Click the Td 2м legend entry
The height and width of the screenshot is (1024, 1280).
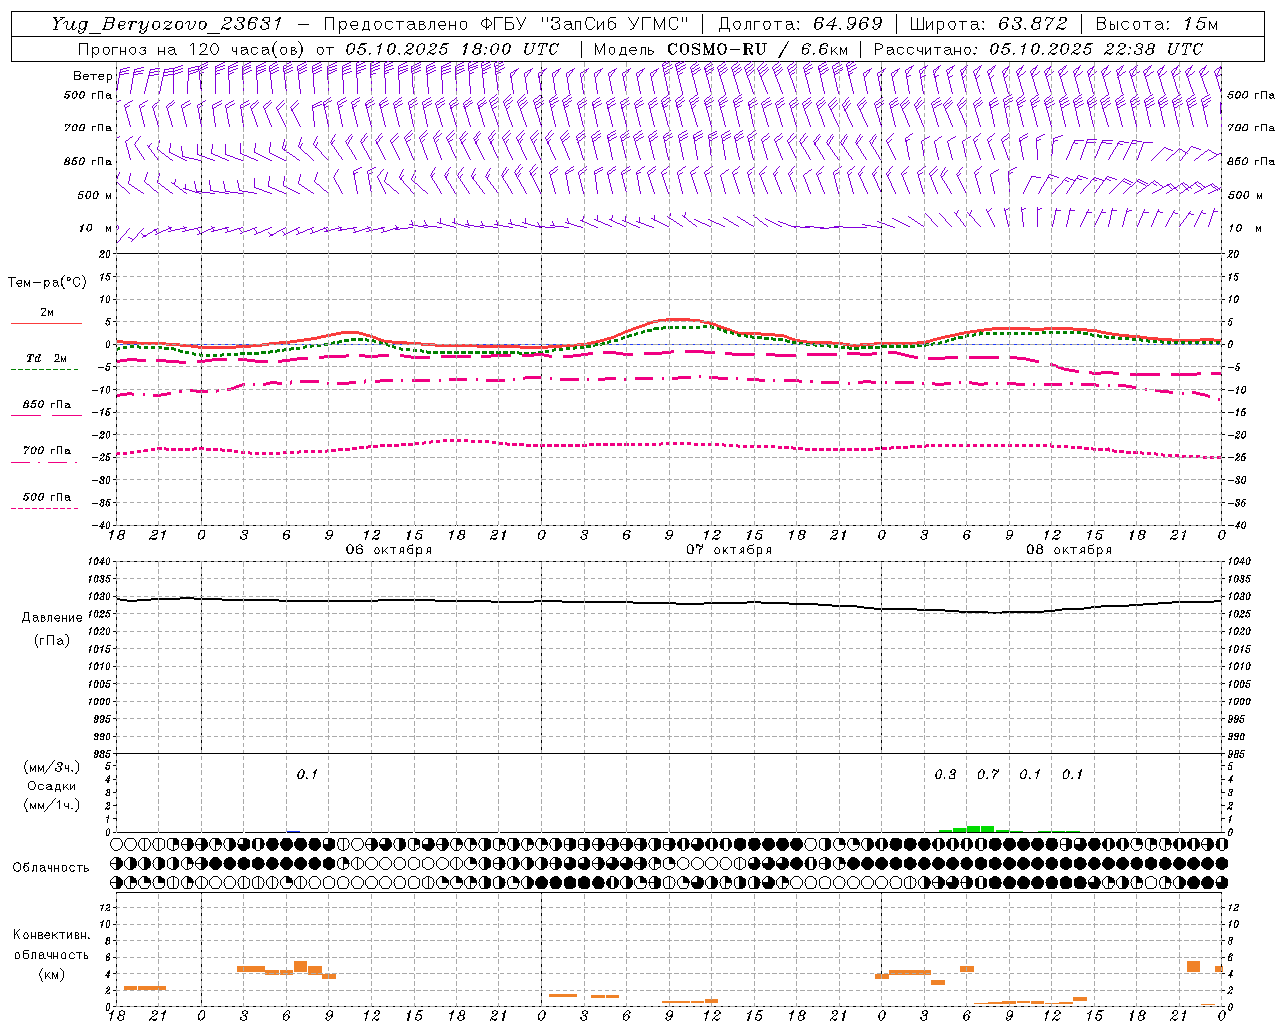coord(46,358)
